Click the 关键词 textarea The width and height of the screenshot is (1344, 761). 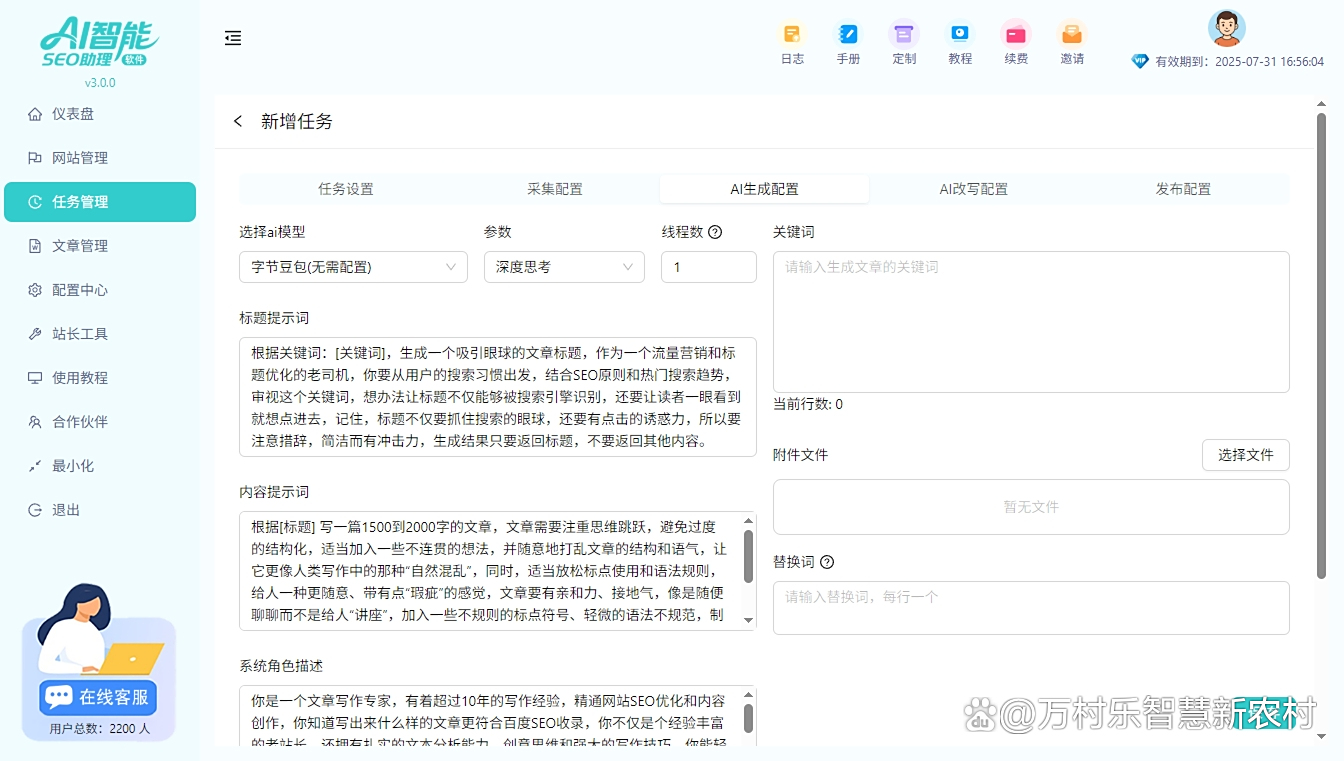click(1031, 322)
